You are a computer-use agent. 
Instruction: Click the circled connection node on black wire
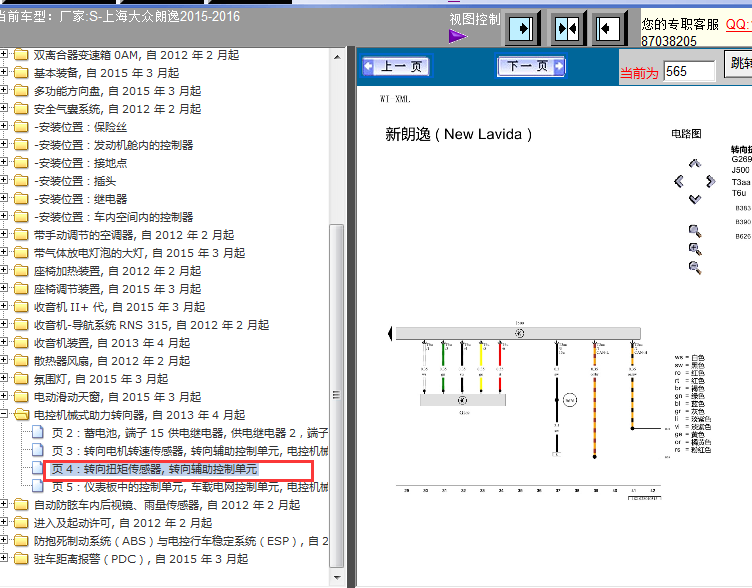click(569, 400)
